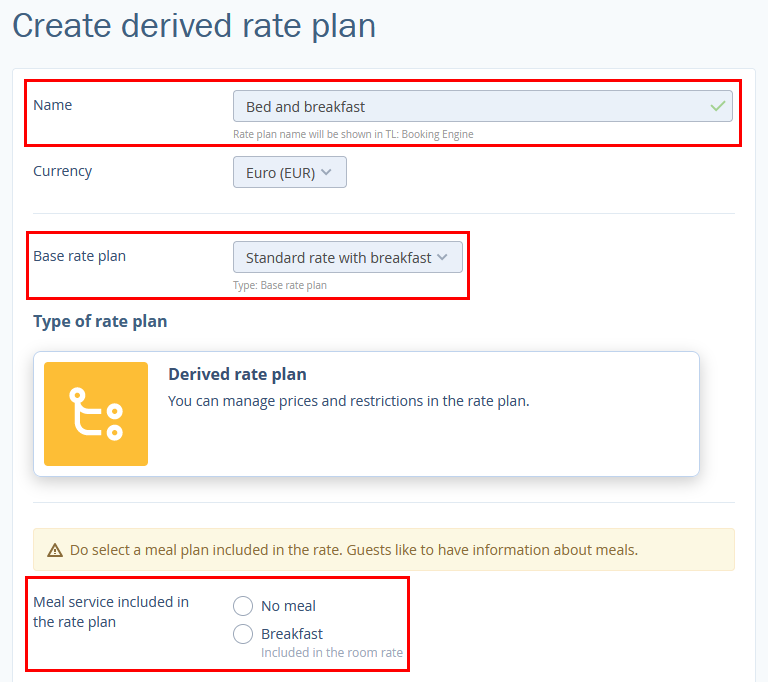
Task: Click the chevron arrow on the Base rate plan dropdown
Action: [x=444, y=257]
